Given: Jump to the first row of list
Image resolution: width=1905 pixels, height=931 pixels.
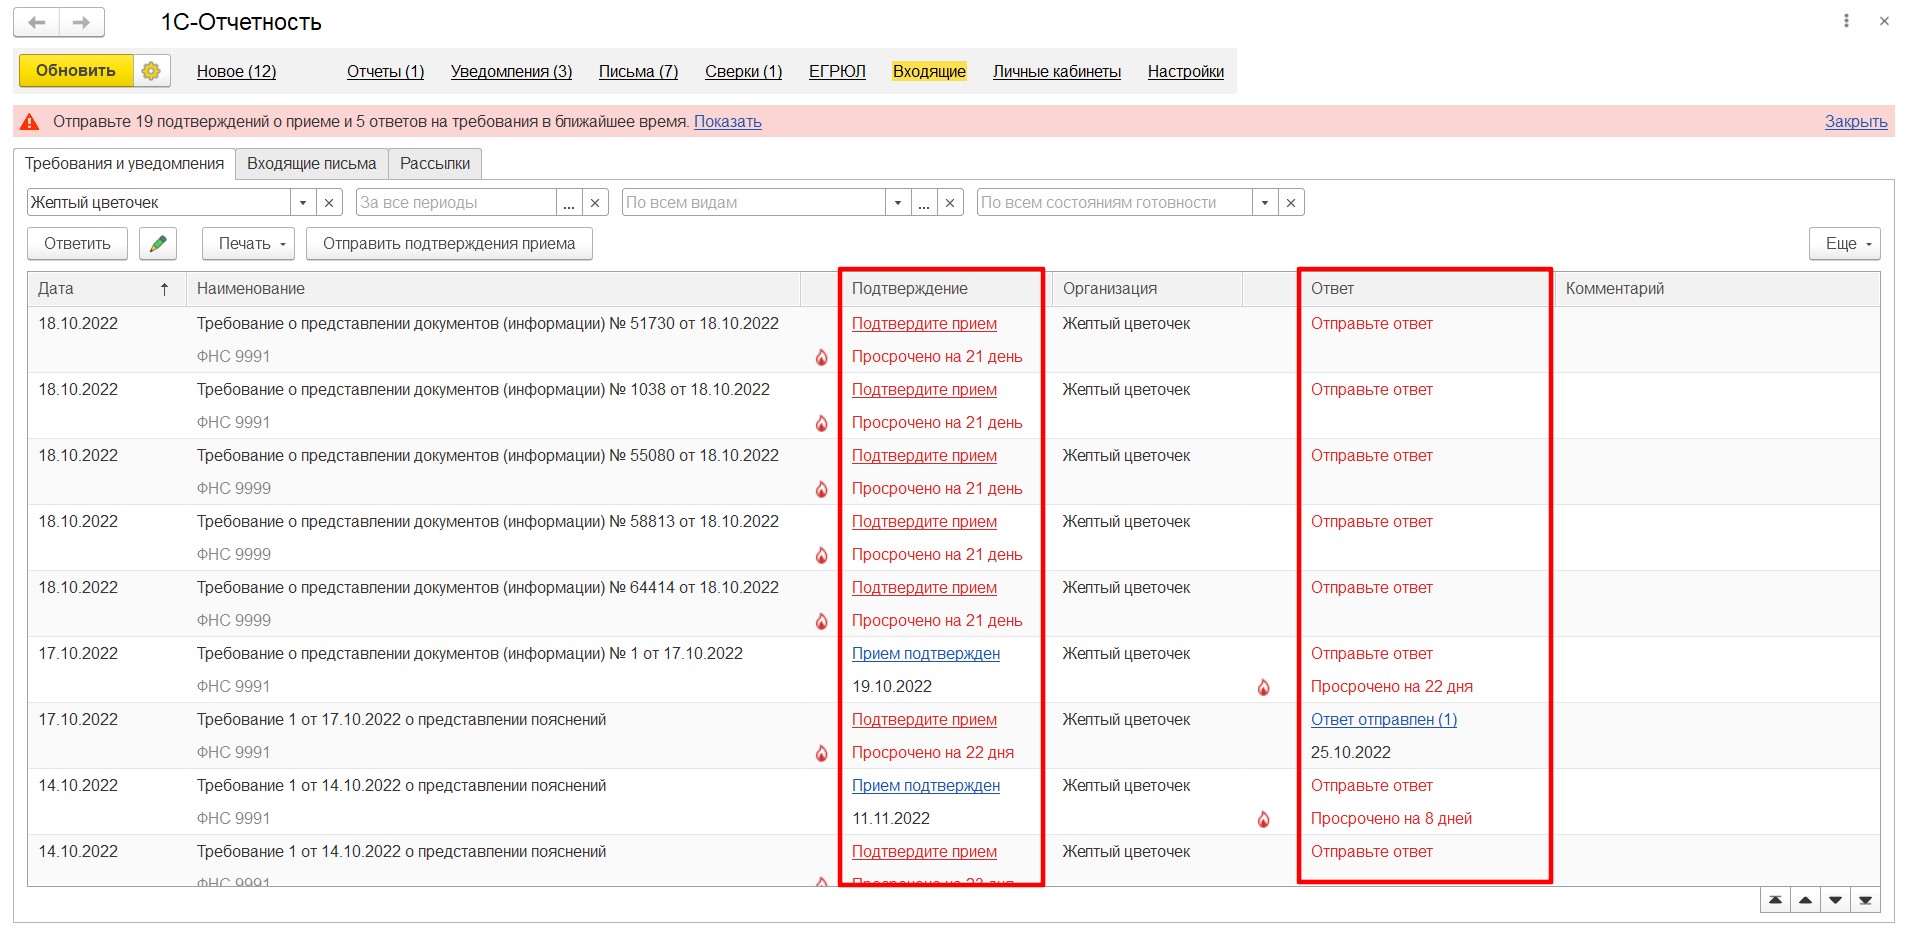Looking at the screenshot, I should pyautogui.click(x=1775, y=900).
